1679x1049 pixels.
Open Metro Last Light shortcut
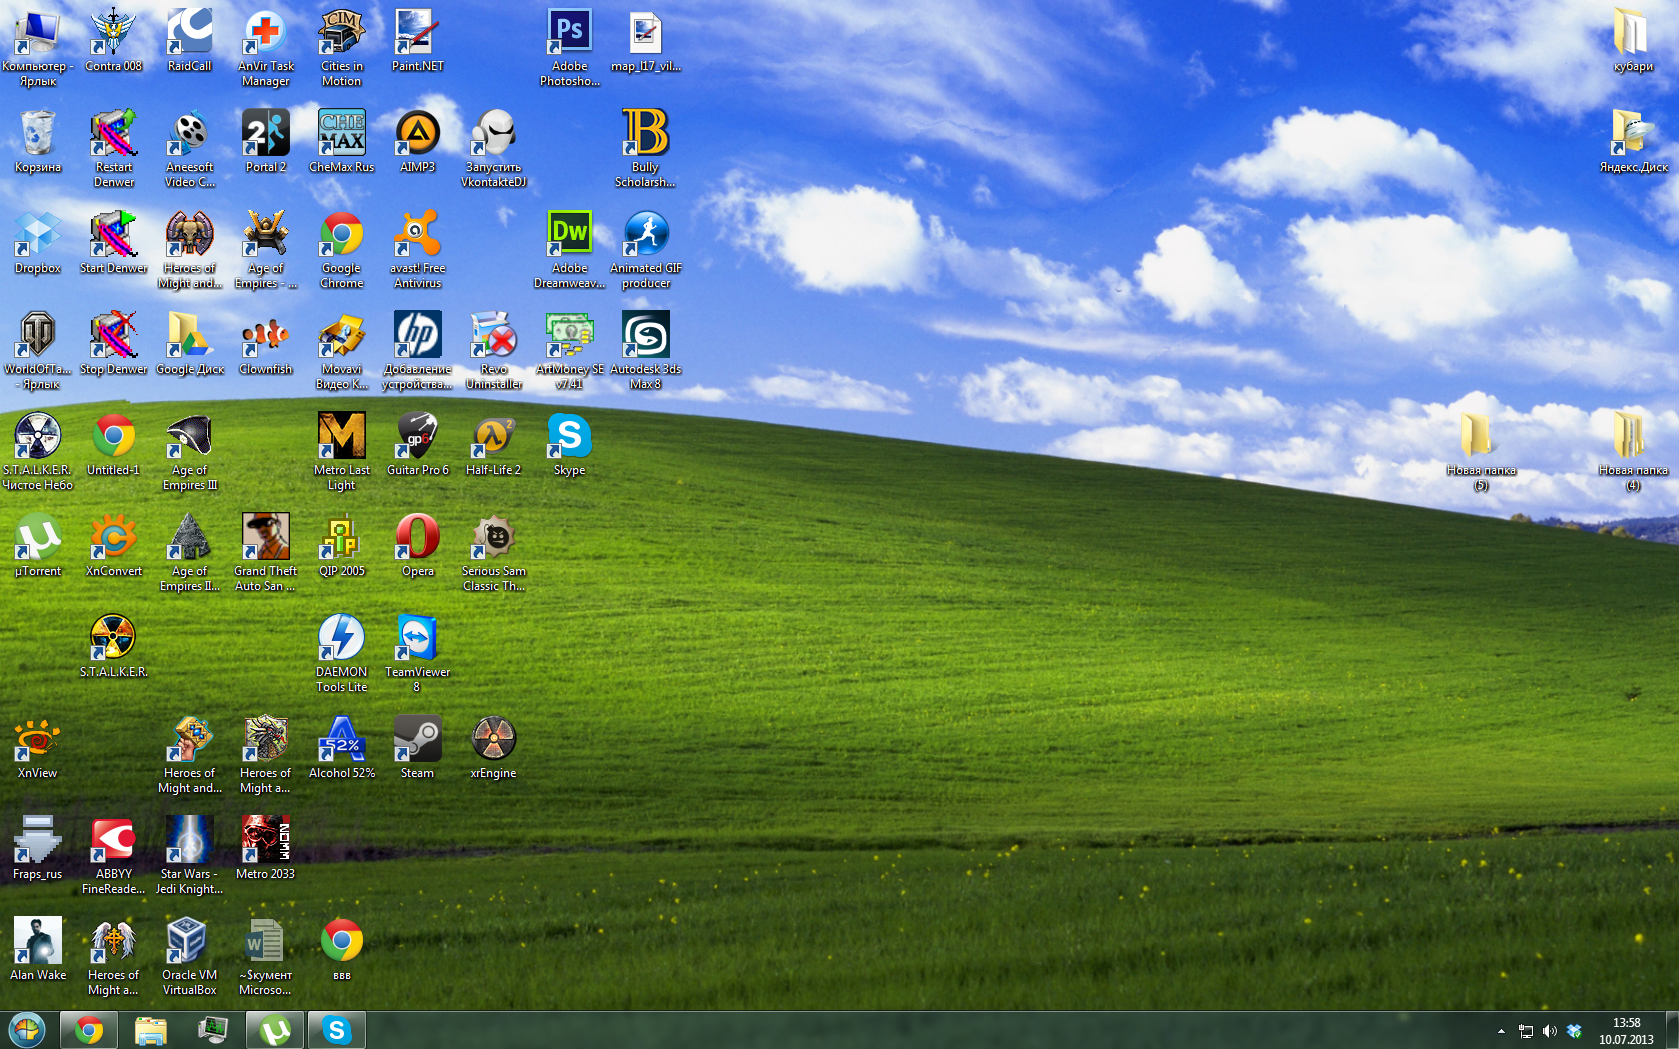[342, 451]
